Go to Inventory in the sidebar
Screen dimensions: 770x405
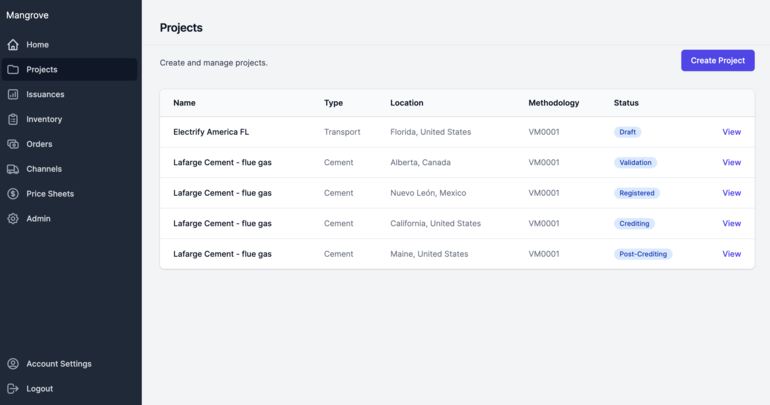pyautogui.click(x=44, y=119)
